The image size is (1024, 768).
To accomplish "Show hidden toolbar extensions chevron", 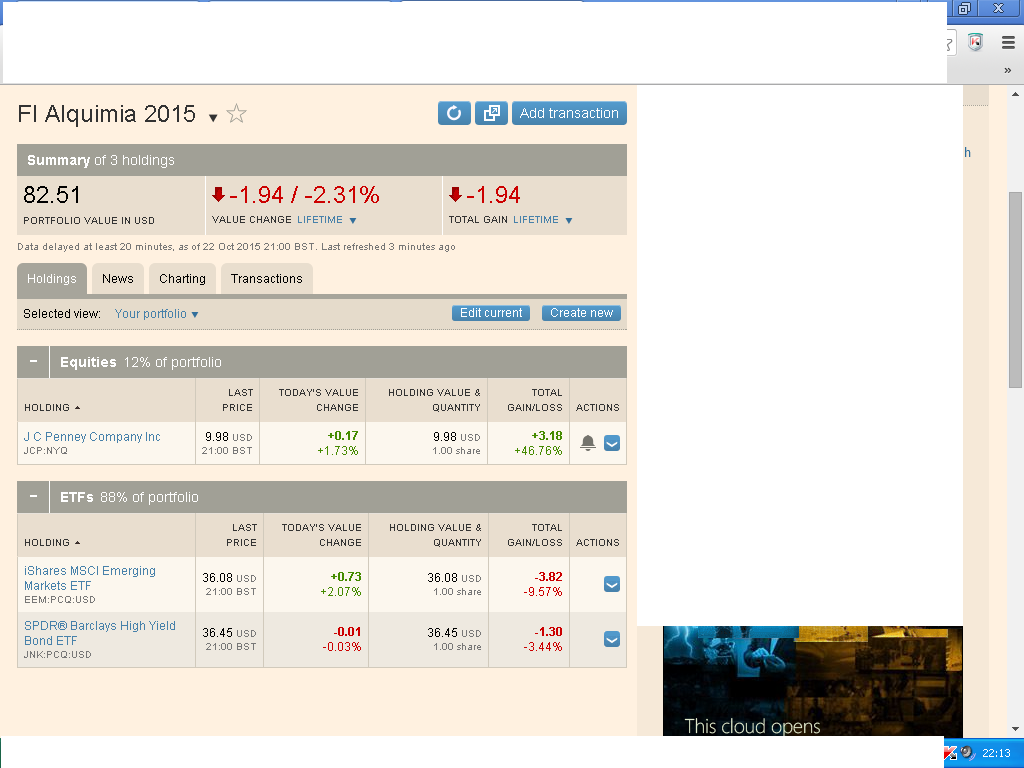I will coord(1008,70).
